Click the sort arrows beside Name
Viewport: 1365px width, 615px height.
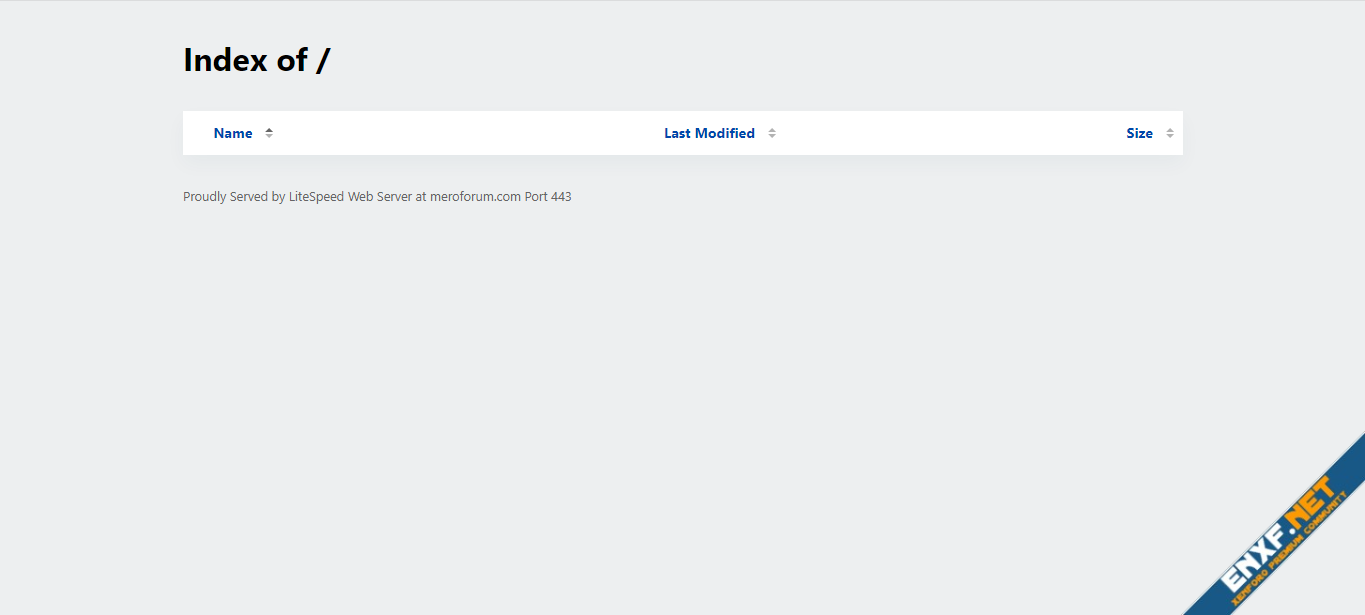[269, 133]
